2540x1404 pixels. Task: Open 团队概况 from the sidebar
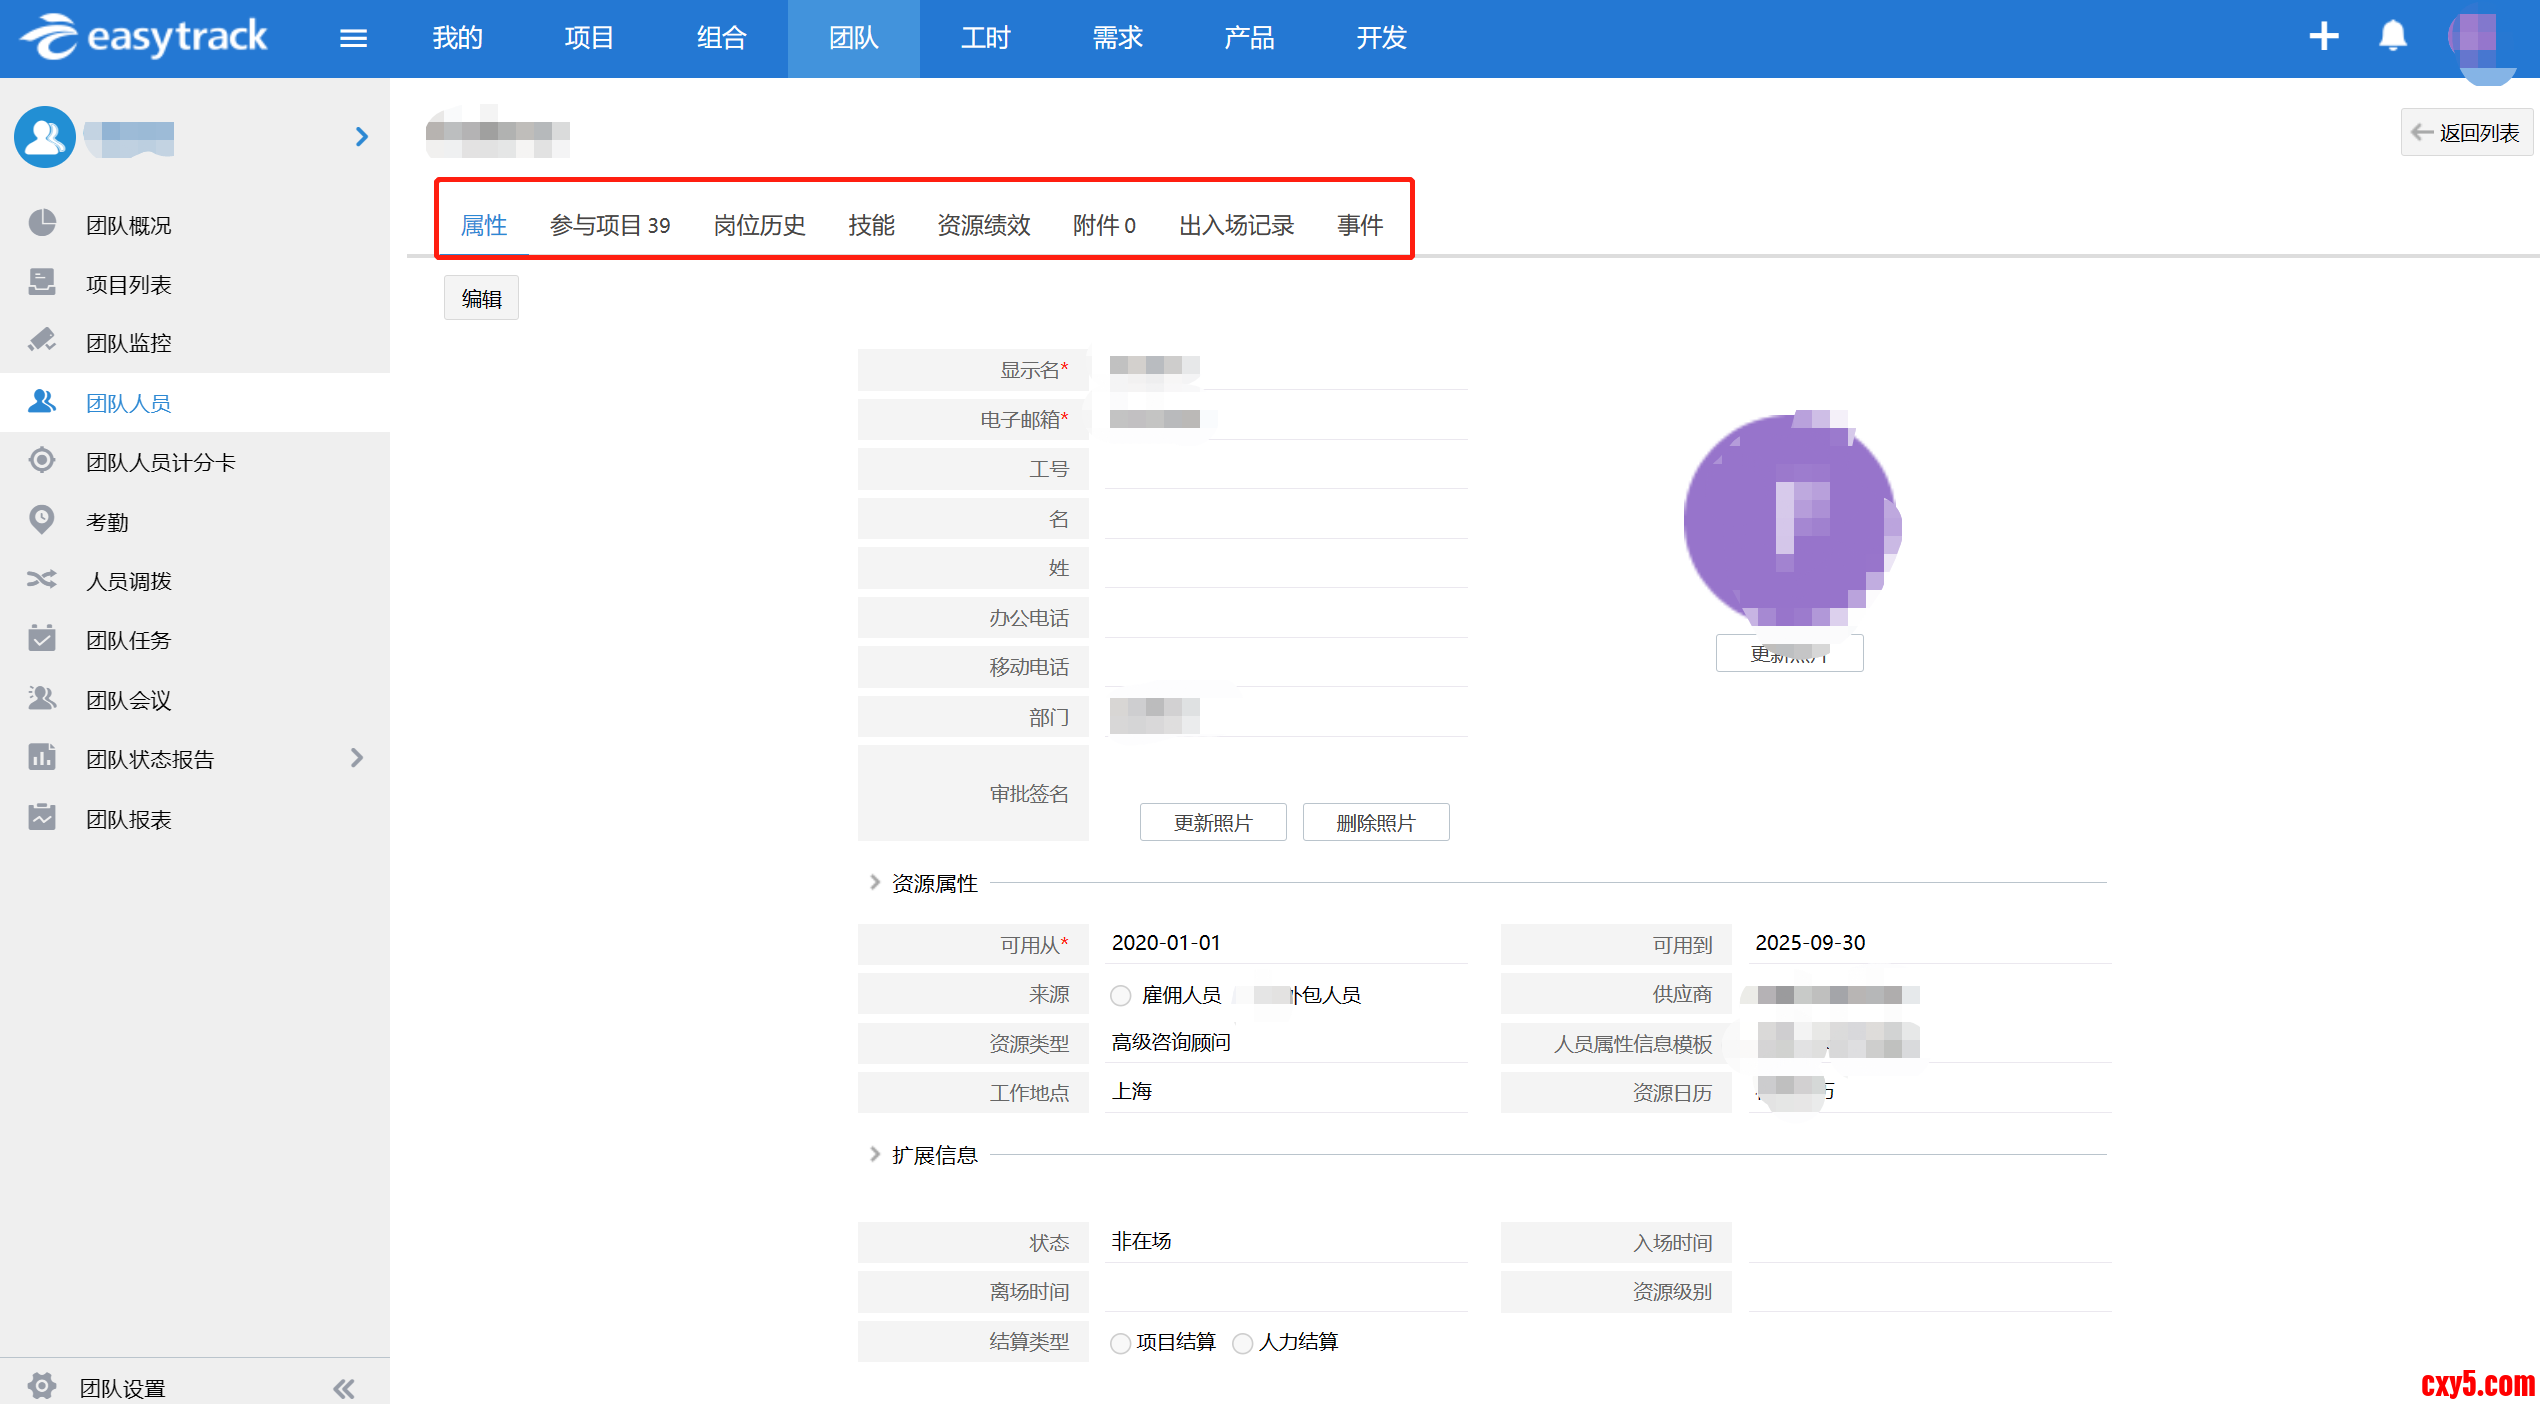click(128, 225)
